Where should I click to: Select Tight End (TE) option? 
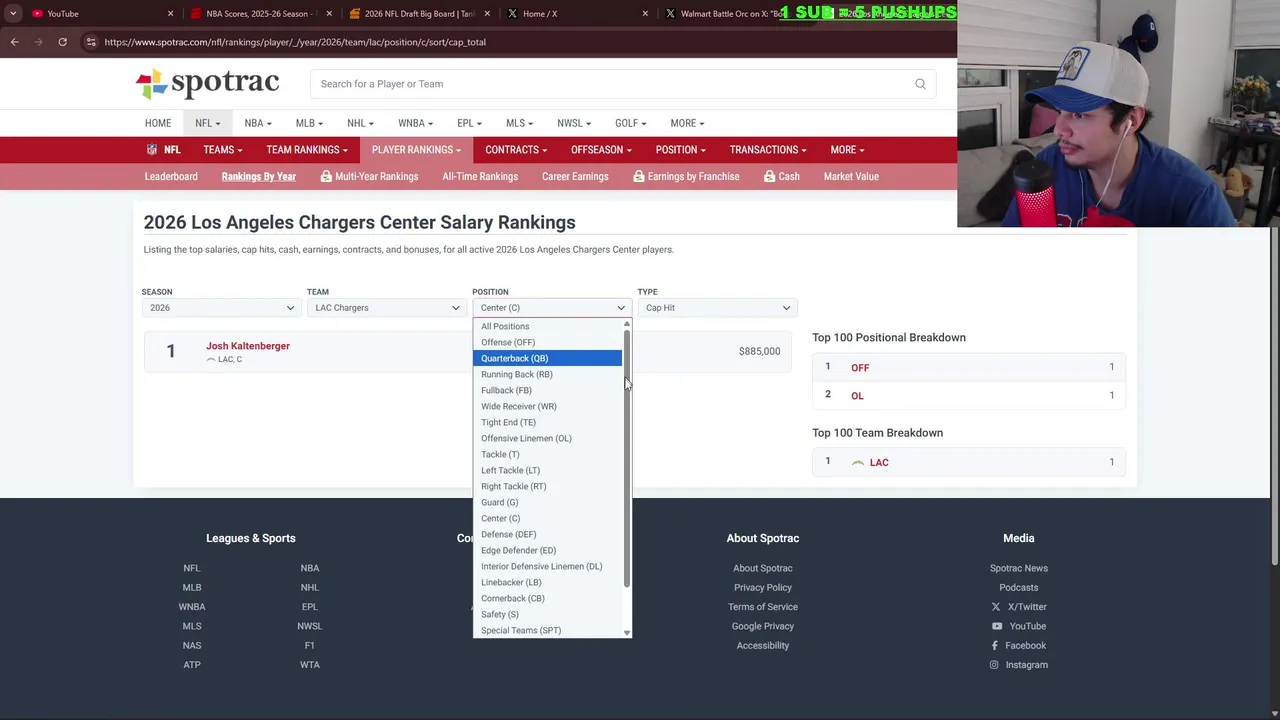pyautogui.click(x=547, y=422)
